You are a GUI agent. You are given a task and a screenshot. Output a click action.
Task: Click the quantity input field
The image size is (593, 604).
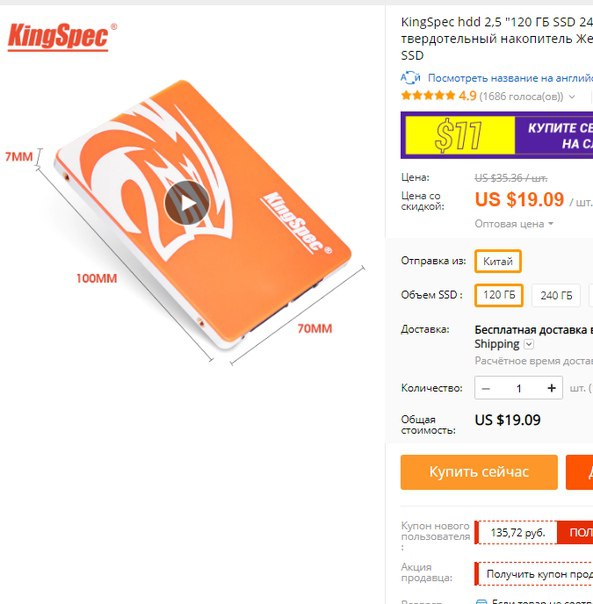click(519, 388)
